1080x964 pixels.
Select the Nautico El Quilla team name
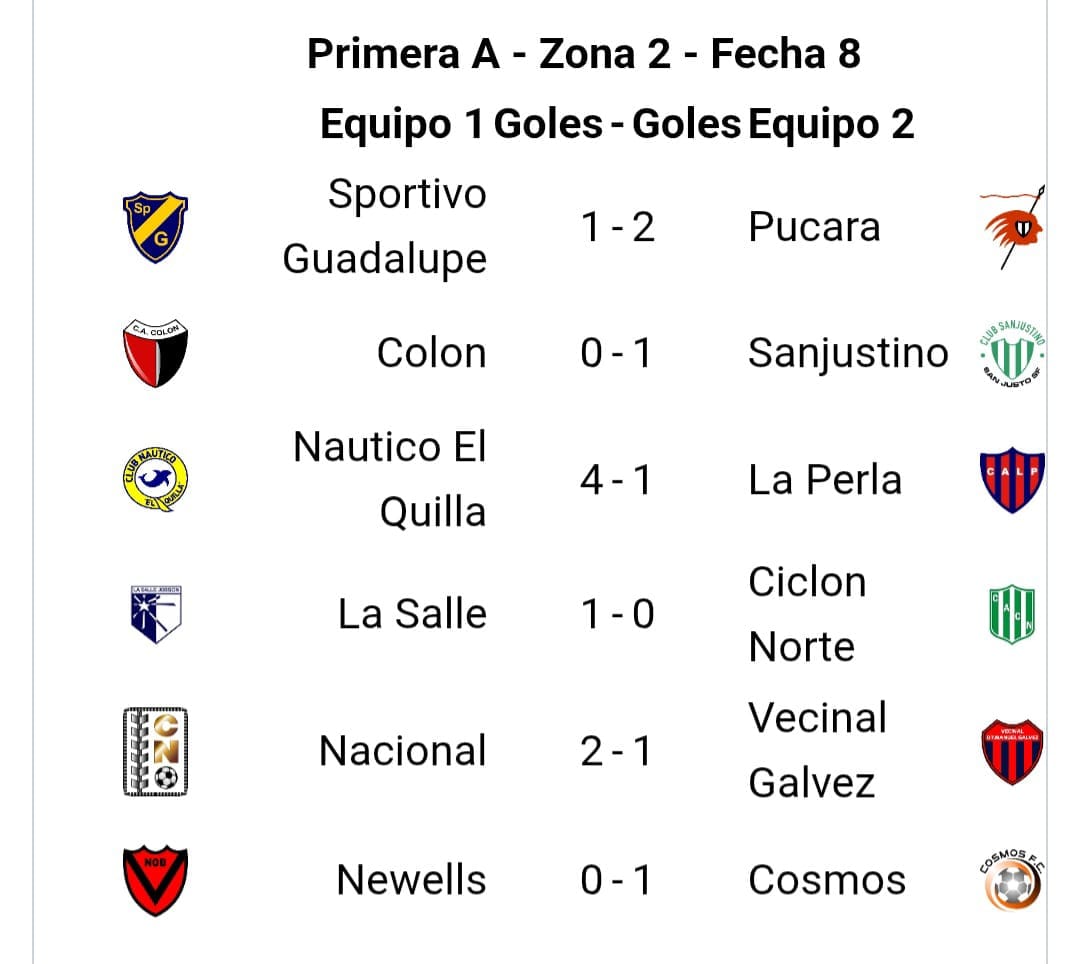pyautogui.click(x=390, y=480)
